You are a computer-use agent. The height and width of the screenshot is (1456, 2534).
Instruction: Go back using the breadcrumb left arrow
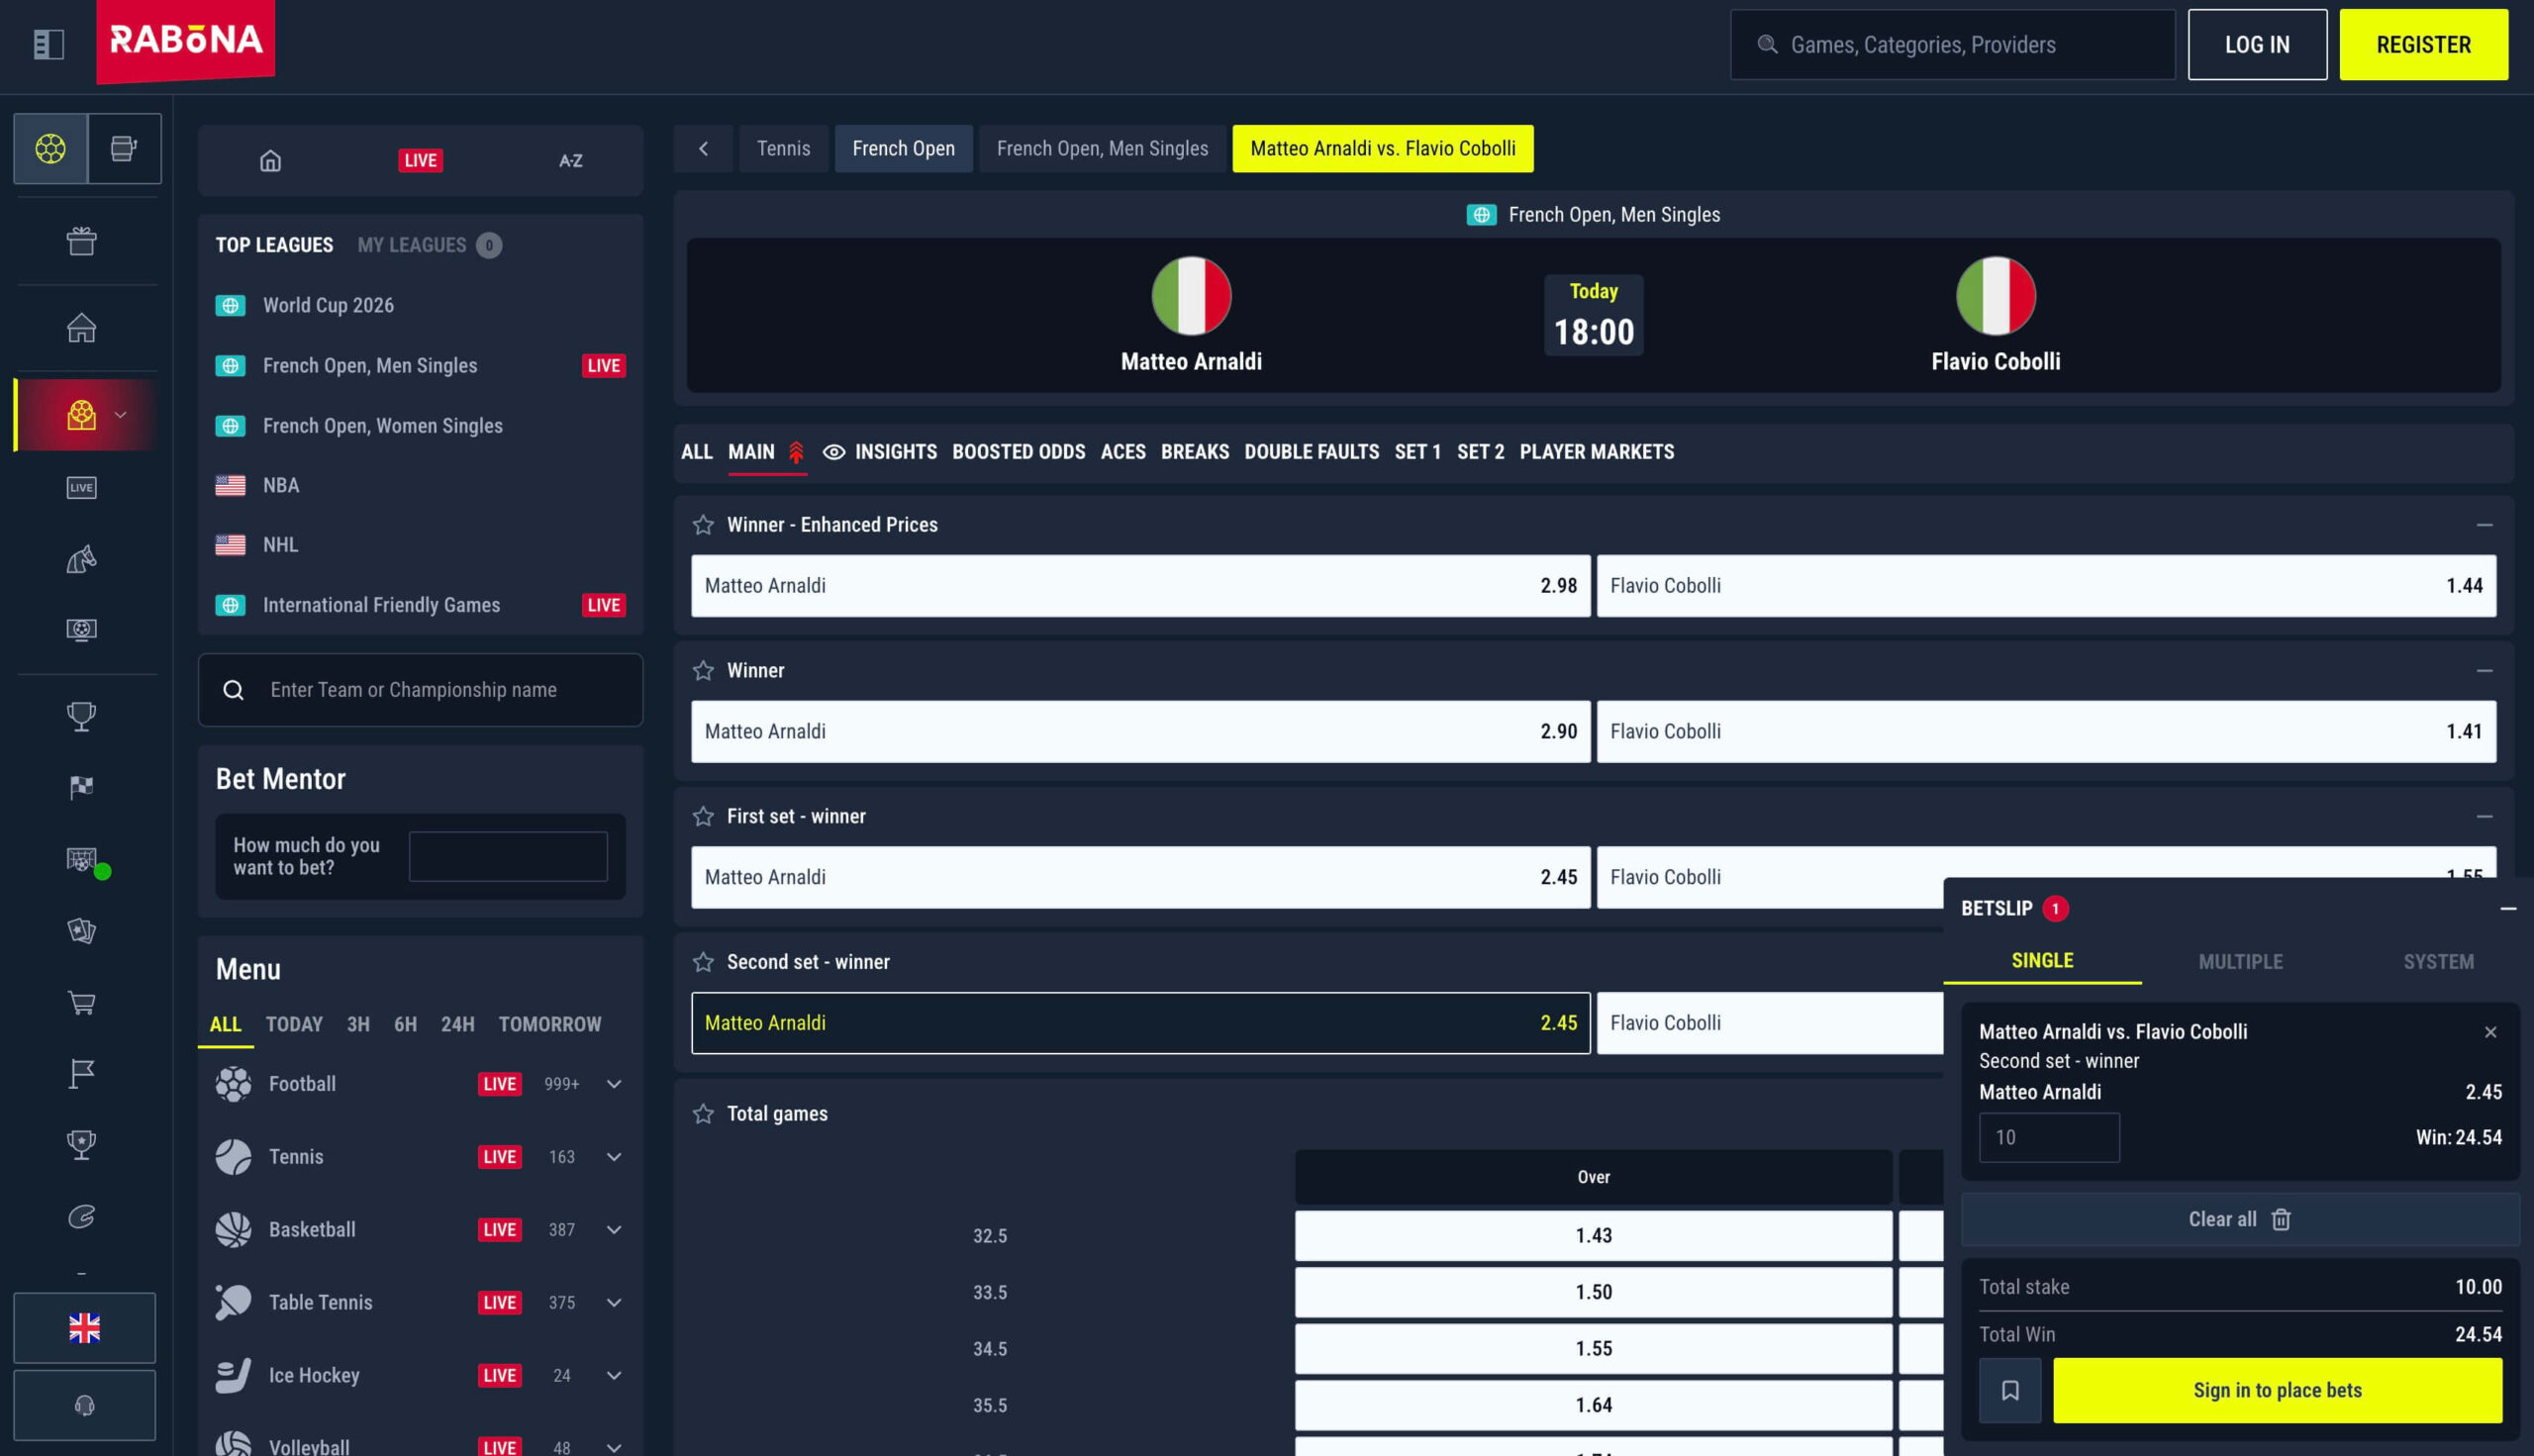point(703,149)
